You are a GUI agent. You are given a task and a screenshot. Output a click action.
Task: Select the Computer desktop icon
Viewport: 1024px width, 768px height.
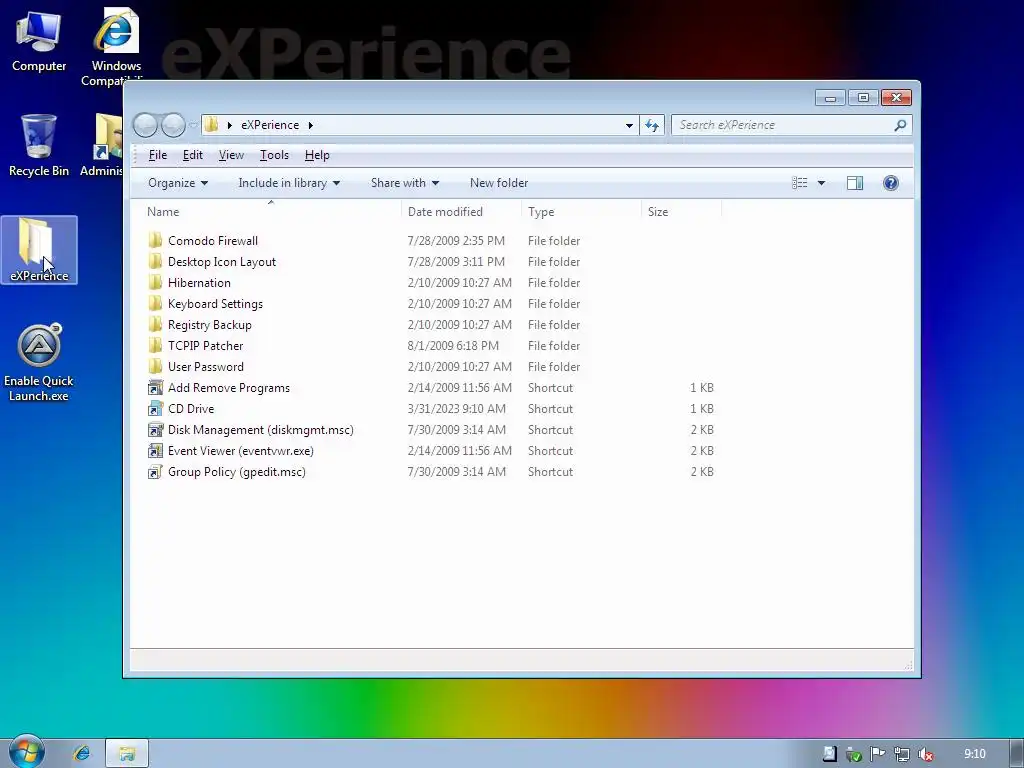pyautogui.click(x=39, y=41)
